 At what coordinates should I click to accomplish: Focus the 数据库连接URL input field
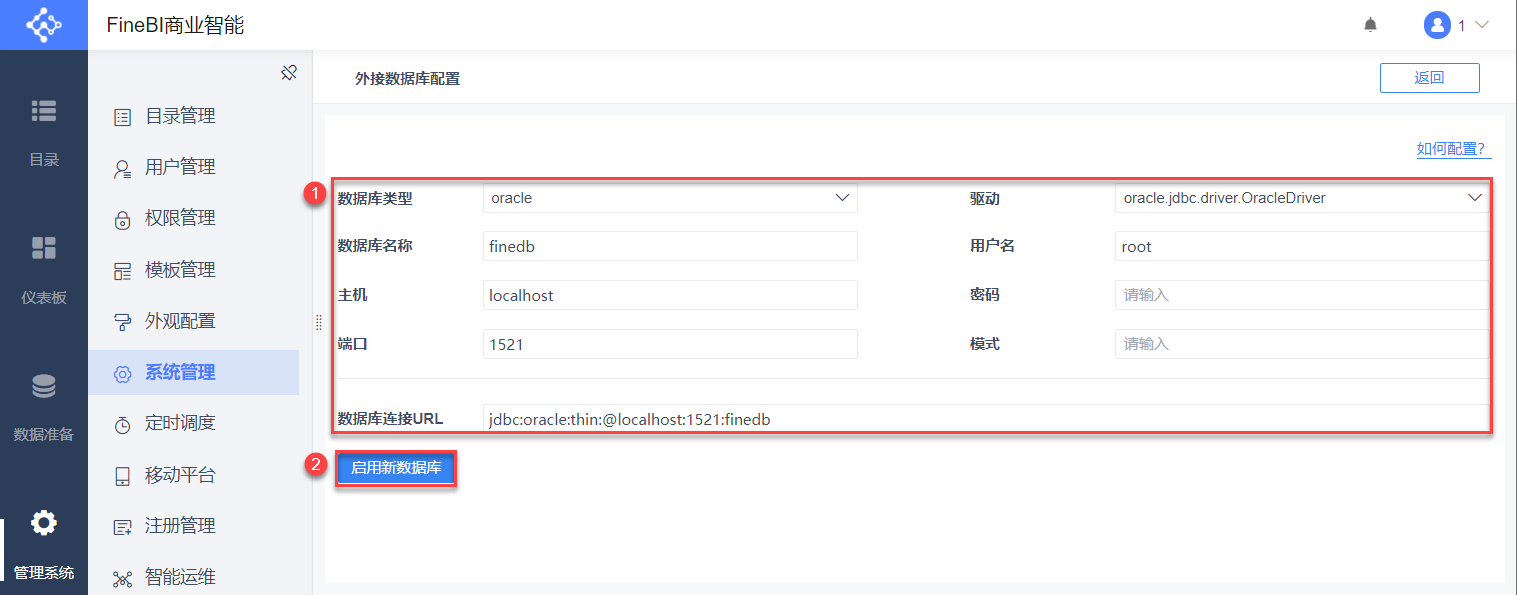(985, 419)
